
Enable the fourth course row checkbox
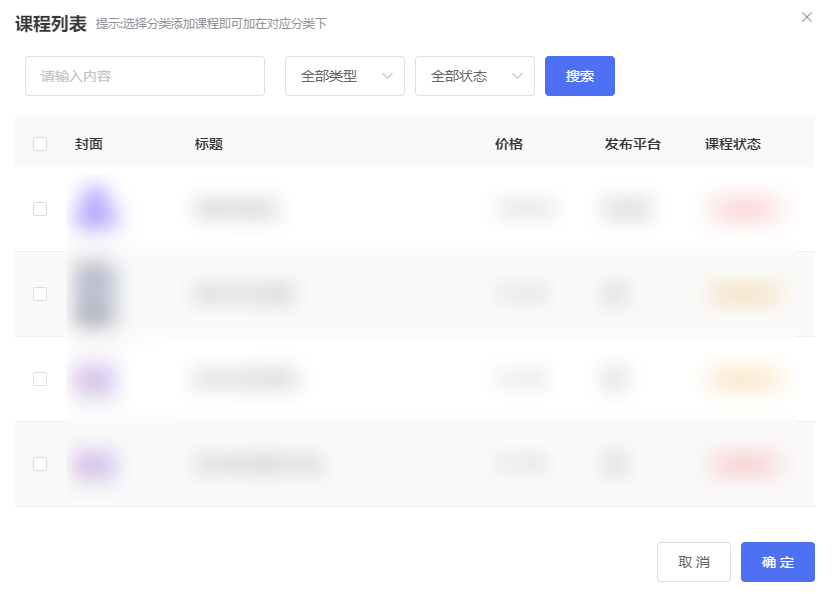coord(40,464)
